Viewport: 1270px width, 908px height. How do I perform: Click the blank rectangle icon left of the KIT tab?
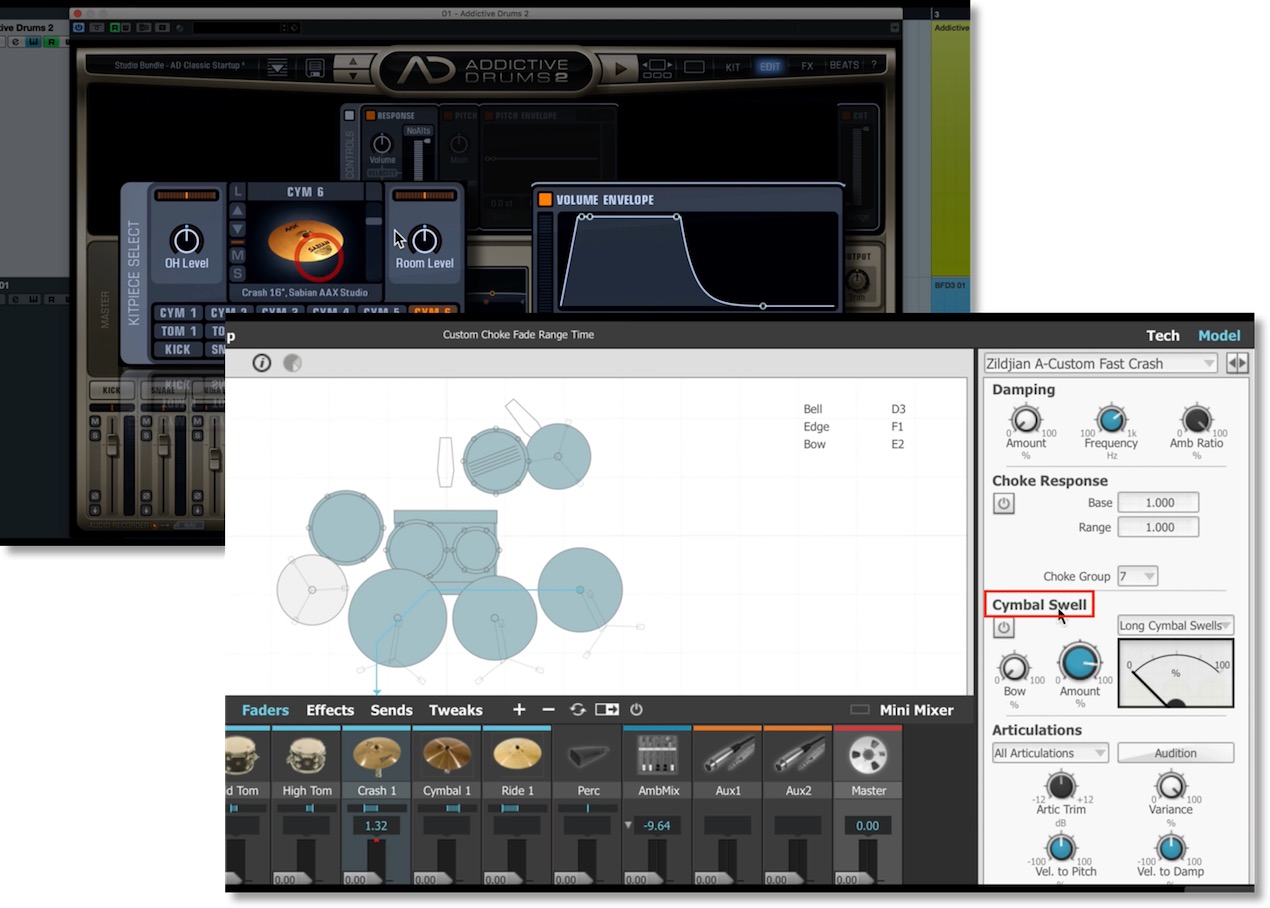tap(694, 67)
